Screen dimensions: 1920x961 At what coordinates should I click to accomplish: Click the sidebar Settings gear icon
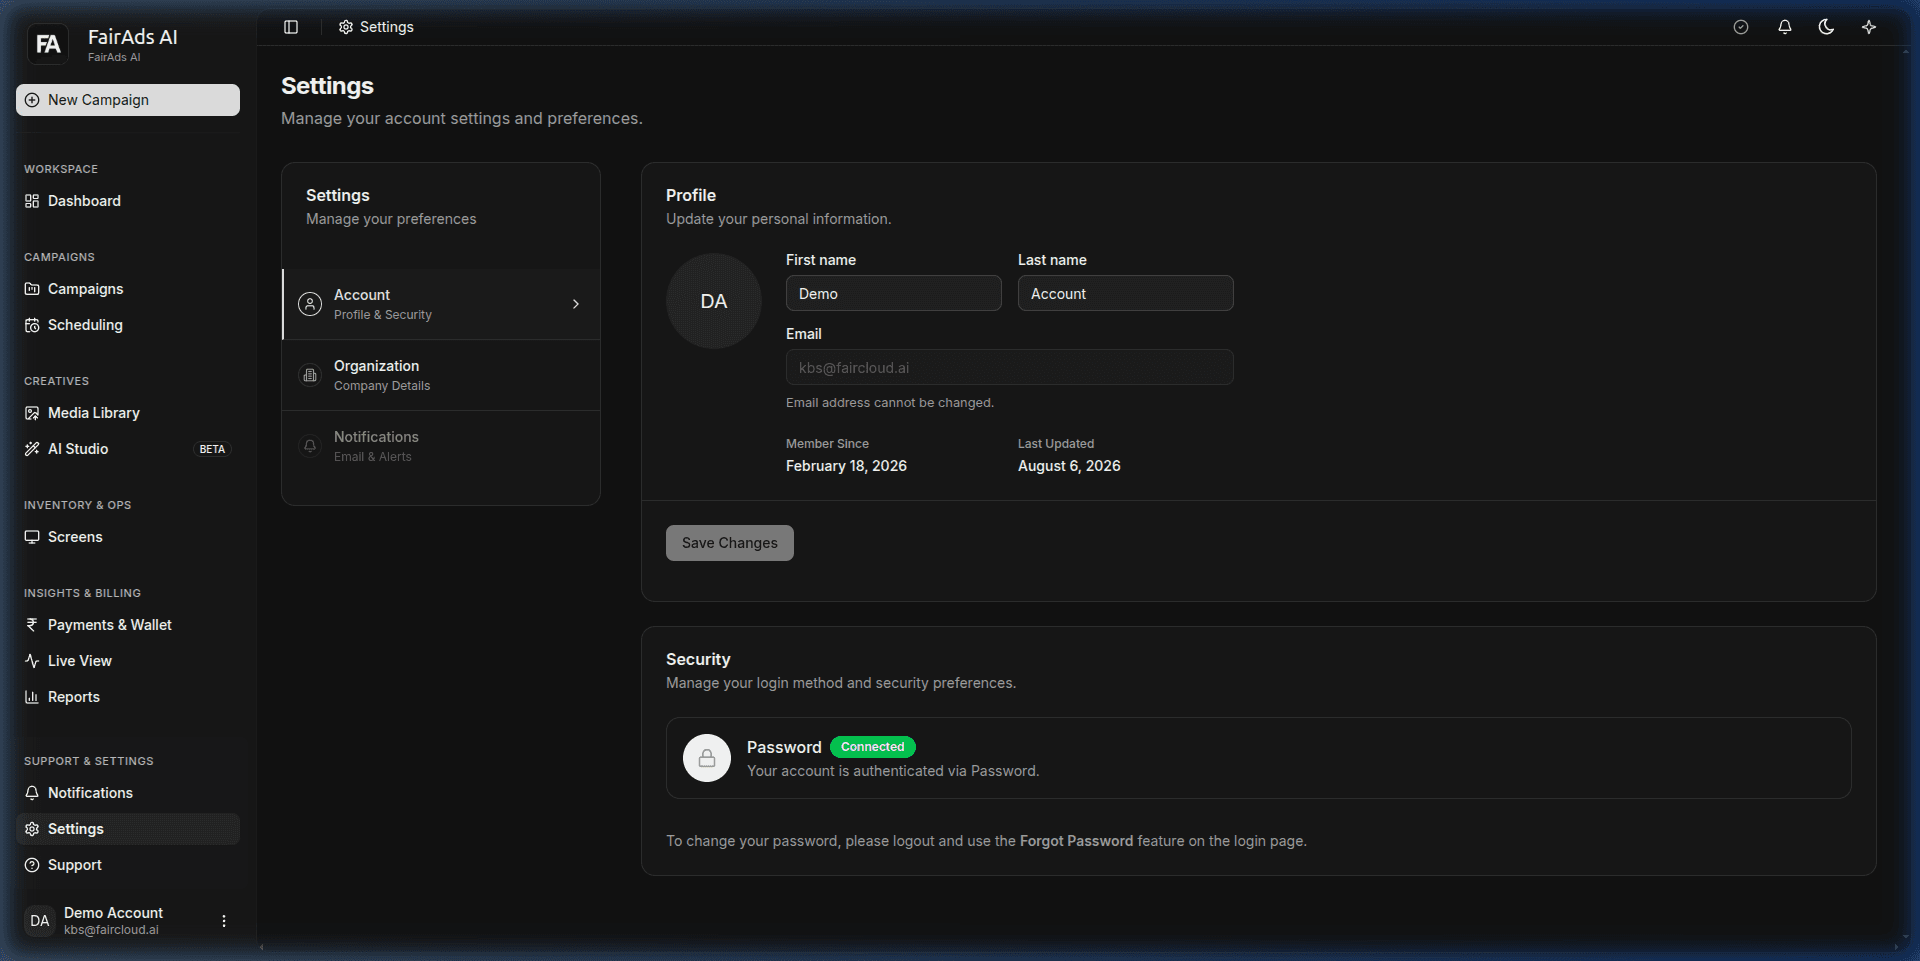32,829
